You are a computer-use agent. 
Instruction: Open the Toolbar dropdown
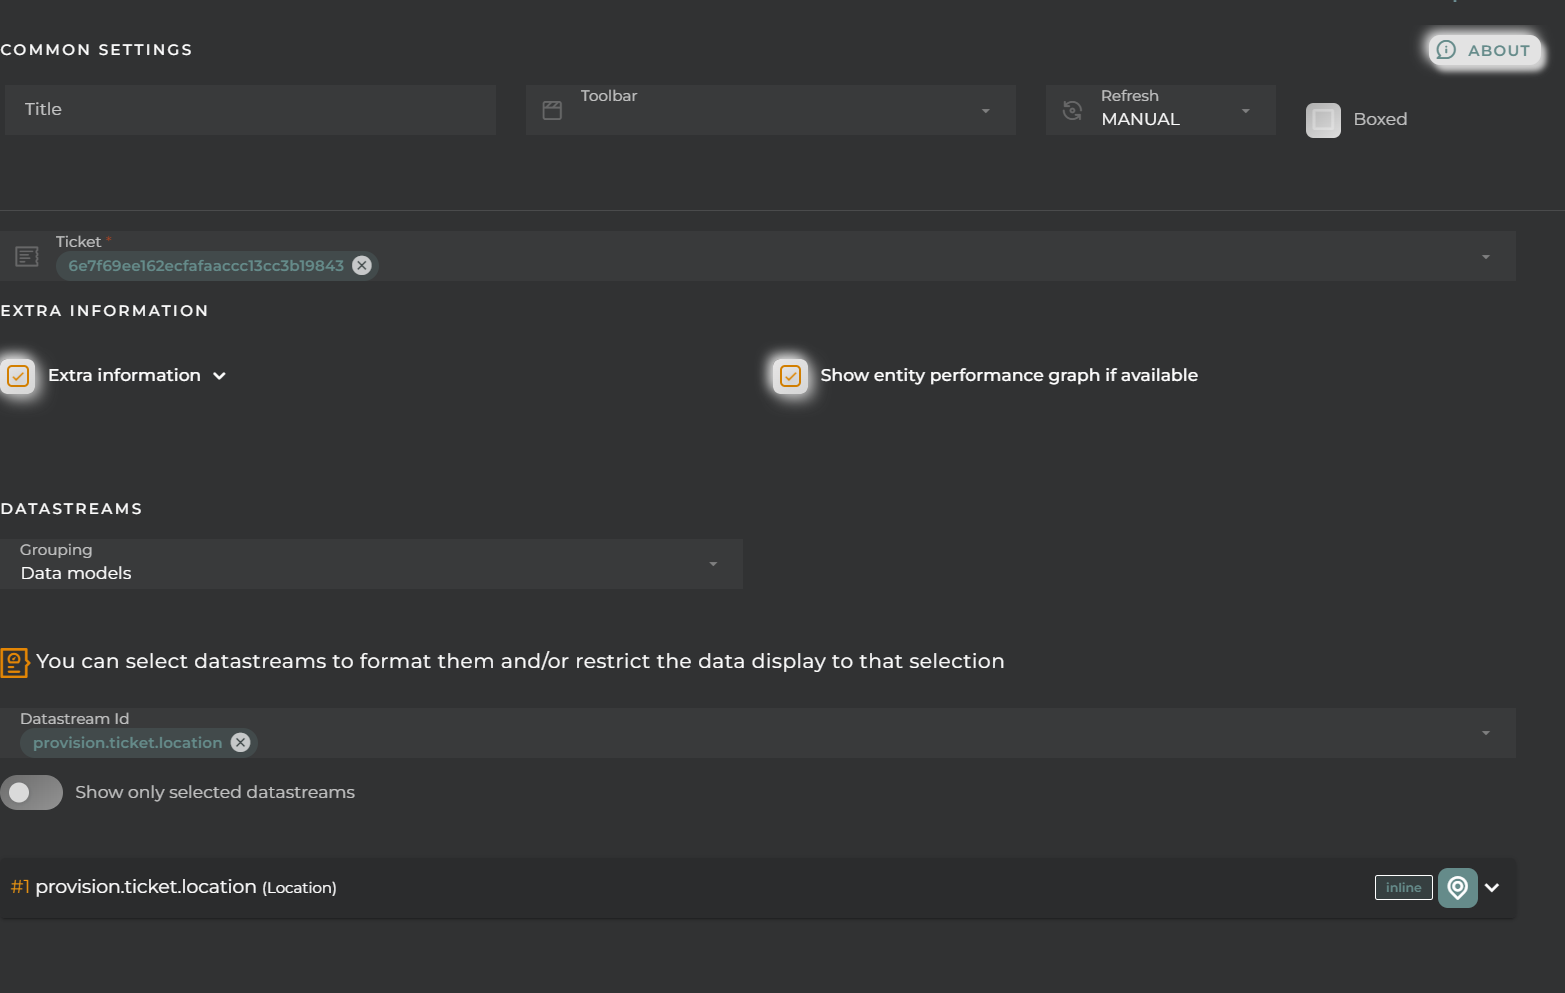coord(771,110)
